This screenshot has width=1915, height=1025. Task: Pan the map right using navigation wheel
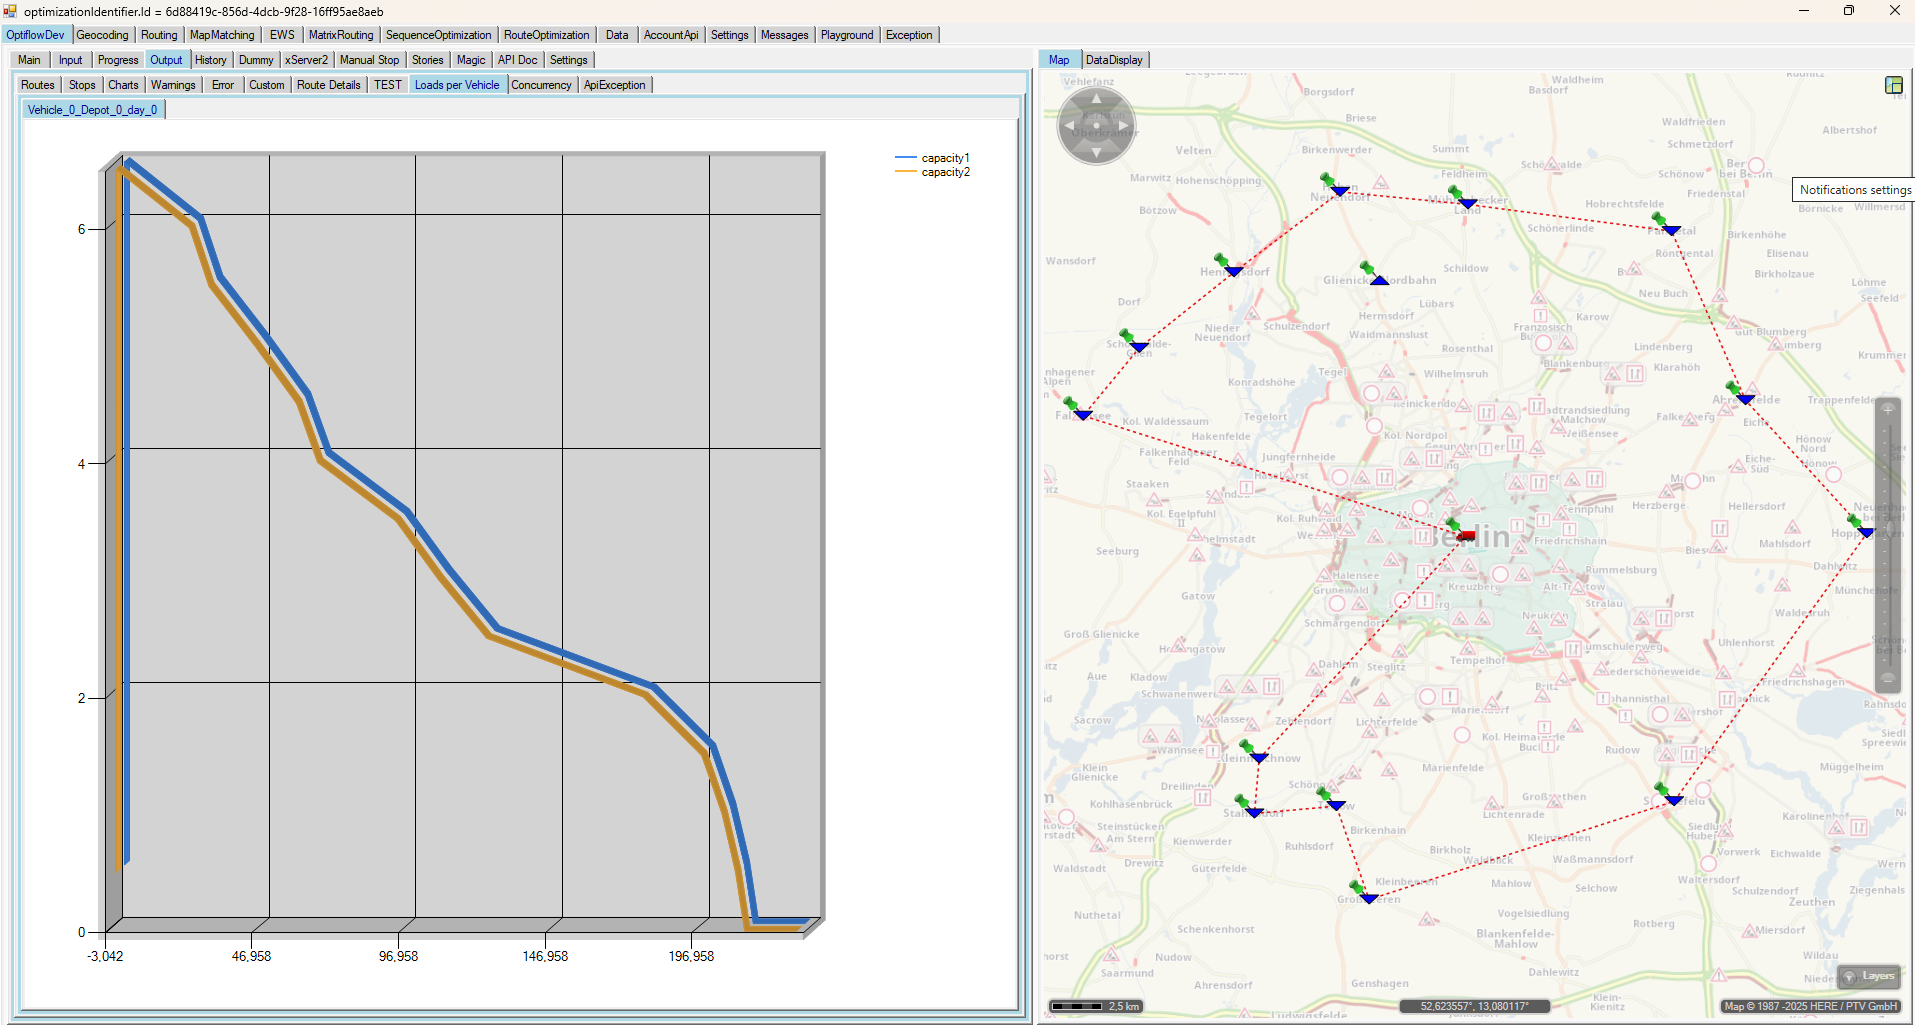click(1125, 126)
